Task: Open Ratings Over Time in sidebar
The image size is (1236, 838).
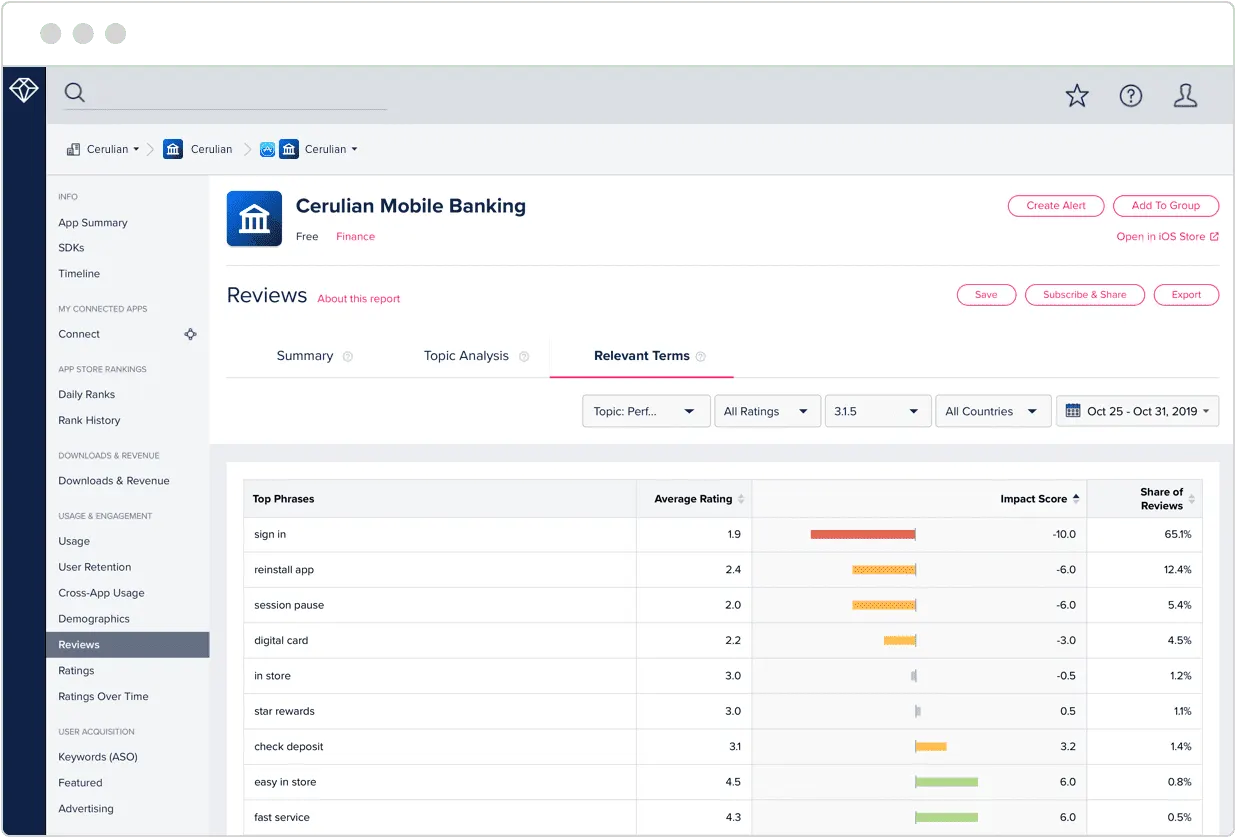Action: 103,697
